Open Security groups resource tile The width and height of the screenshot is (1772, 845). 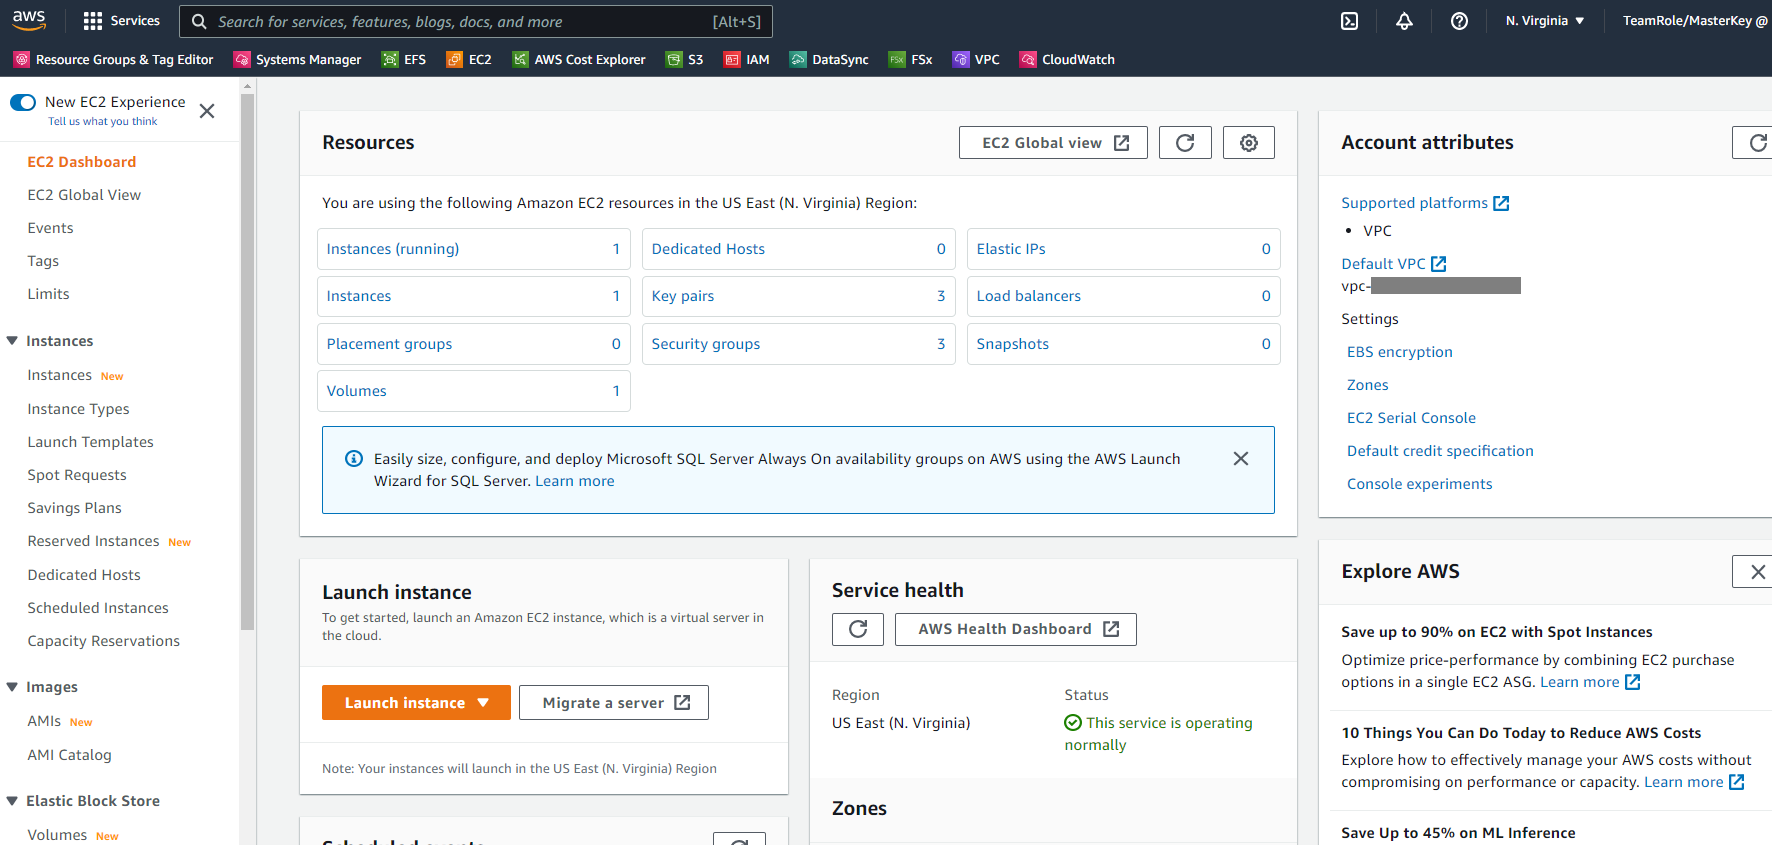click(x=799, y=344)
